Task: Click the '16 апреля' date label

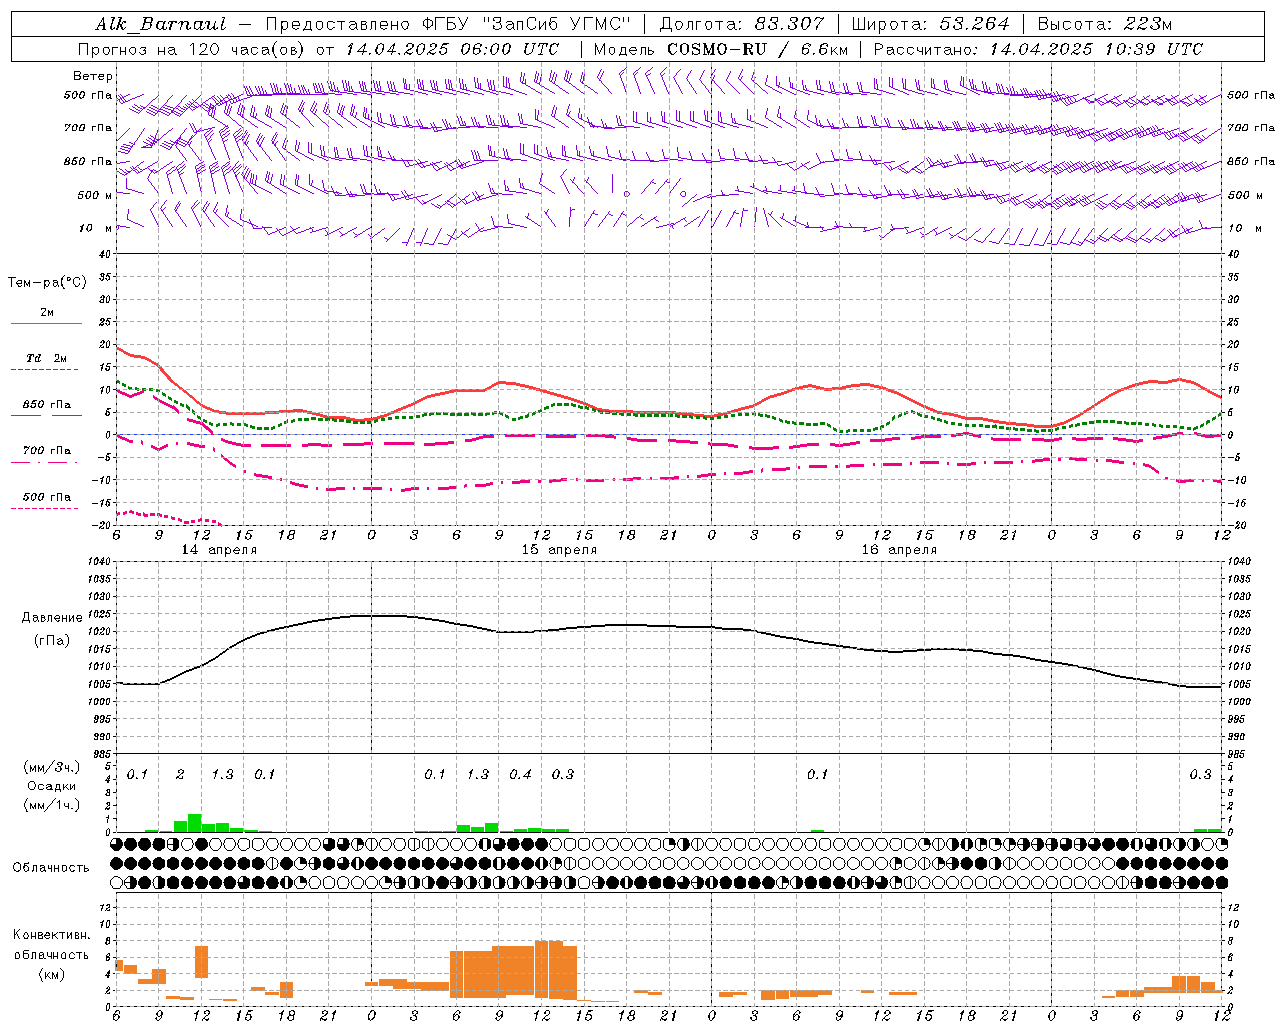Action: pos(899,550)
